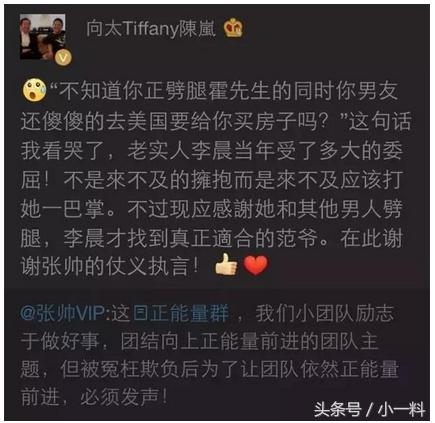Click the gold V verified badge
This screenshot has height=423, width=435.
63,58
